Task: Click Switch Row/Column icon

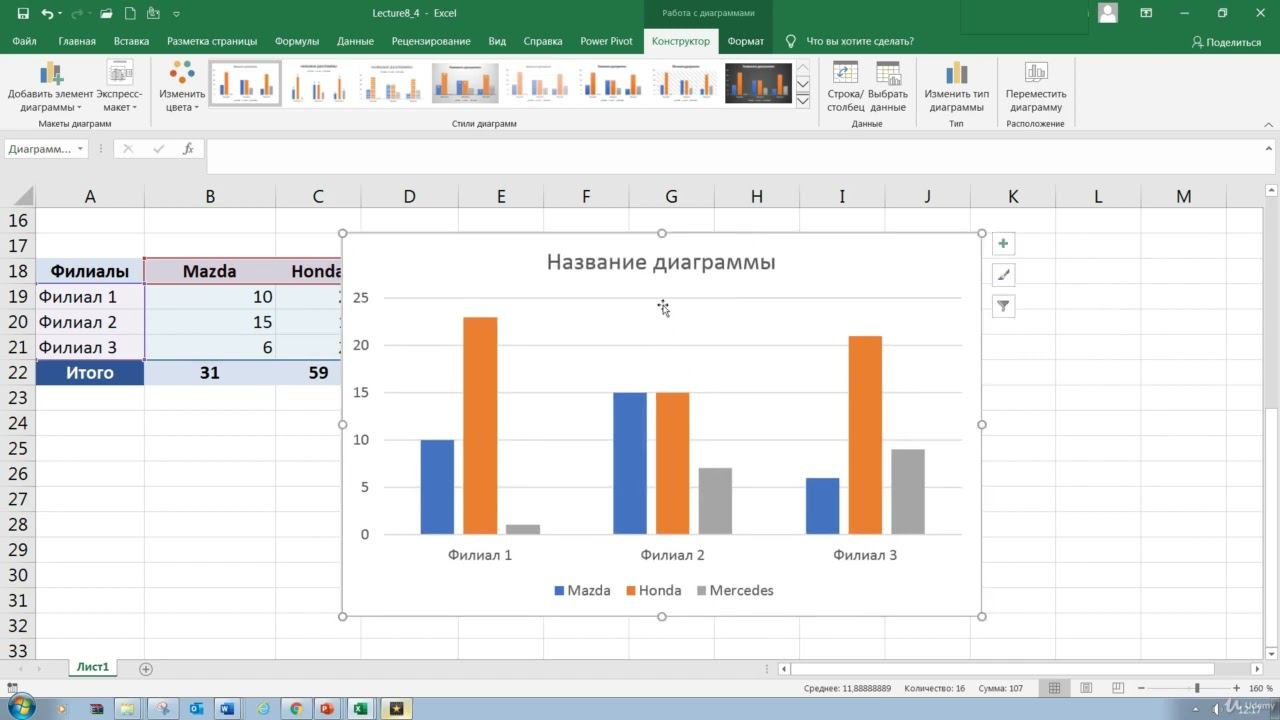Action: click(845, 73)
